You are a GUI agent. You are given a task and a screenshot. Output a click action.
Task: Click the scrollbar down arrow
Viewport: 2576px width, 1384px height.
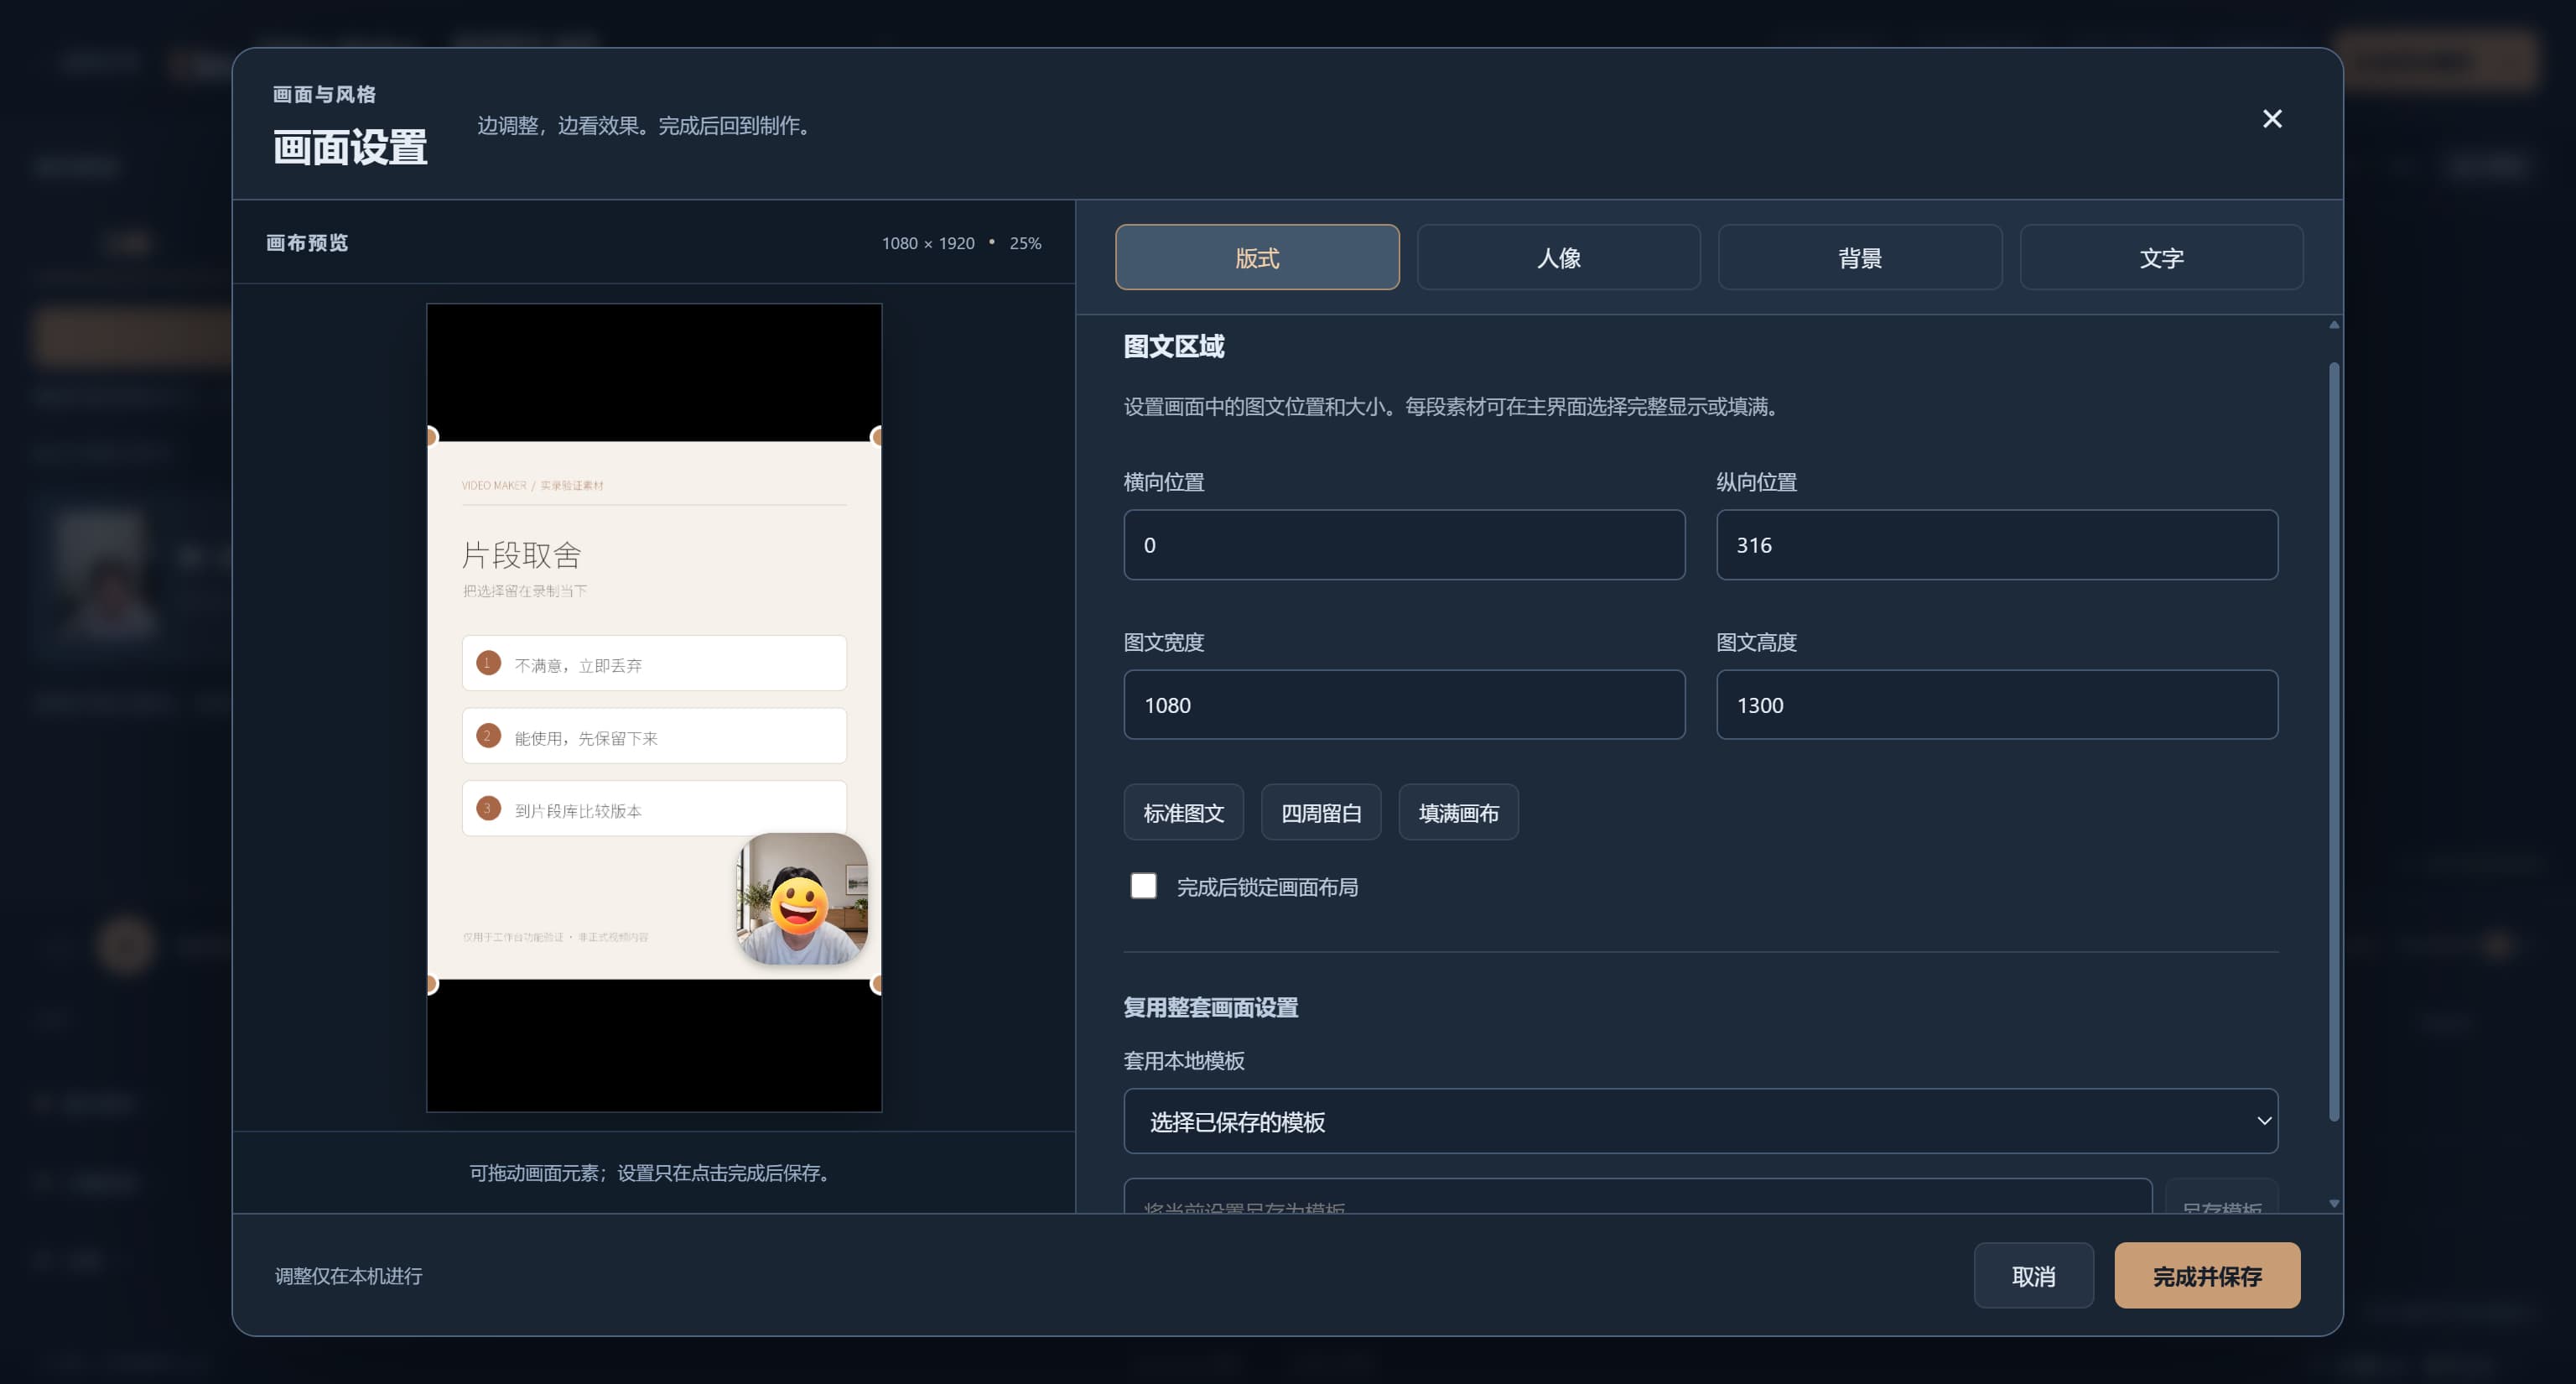coord(2334,1203)
